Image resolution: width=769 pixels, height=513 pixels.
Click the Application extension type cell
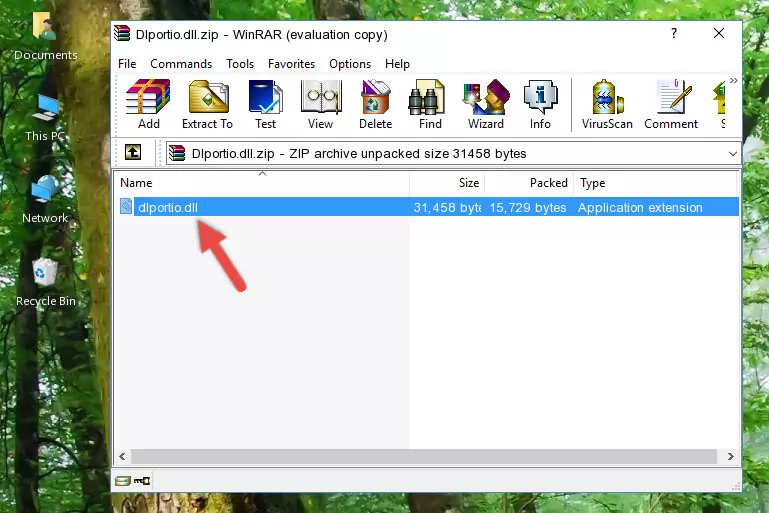coord(640,207)
